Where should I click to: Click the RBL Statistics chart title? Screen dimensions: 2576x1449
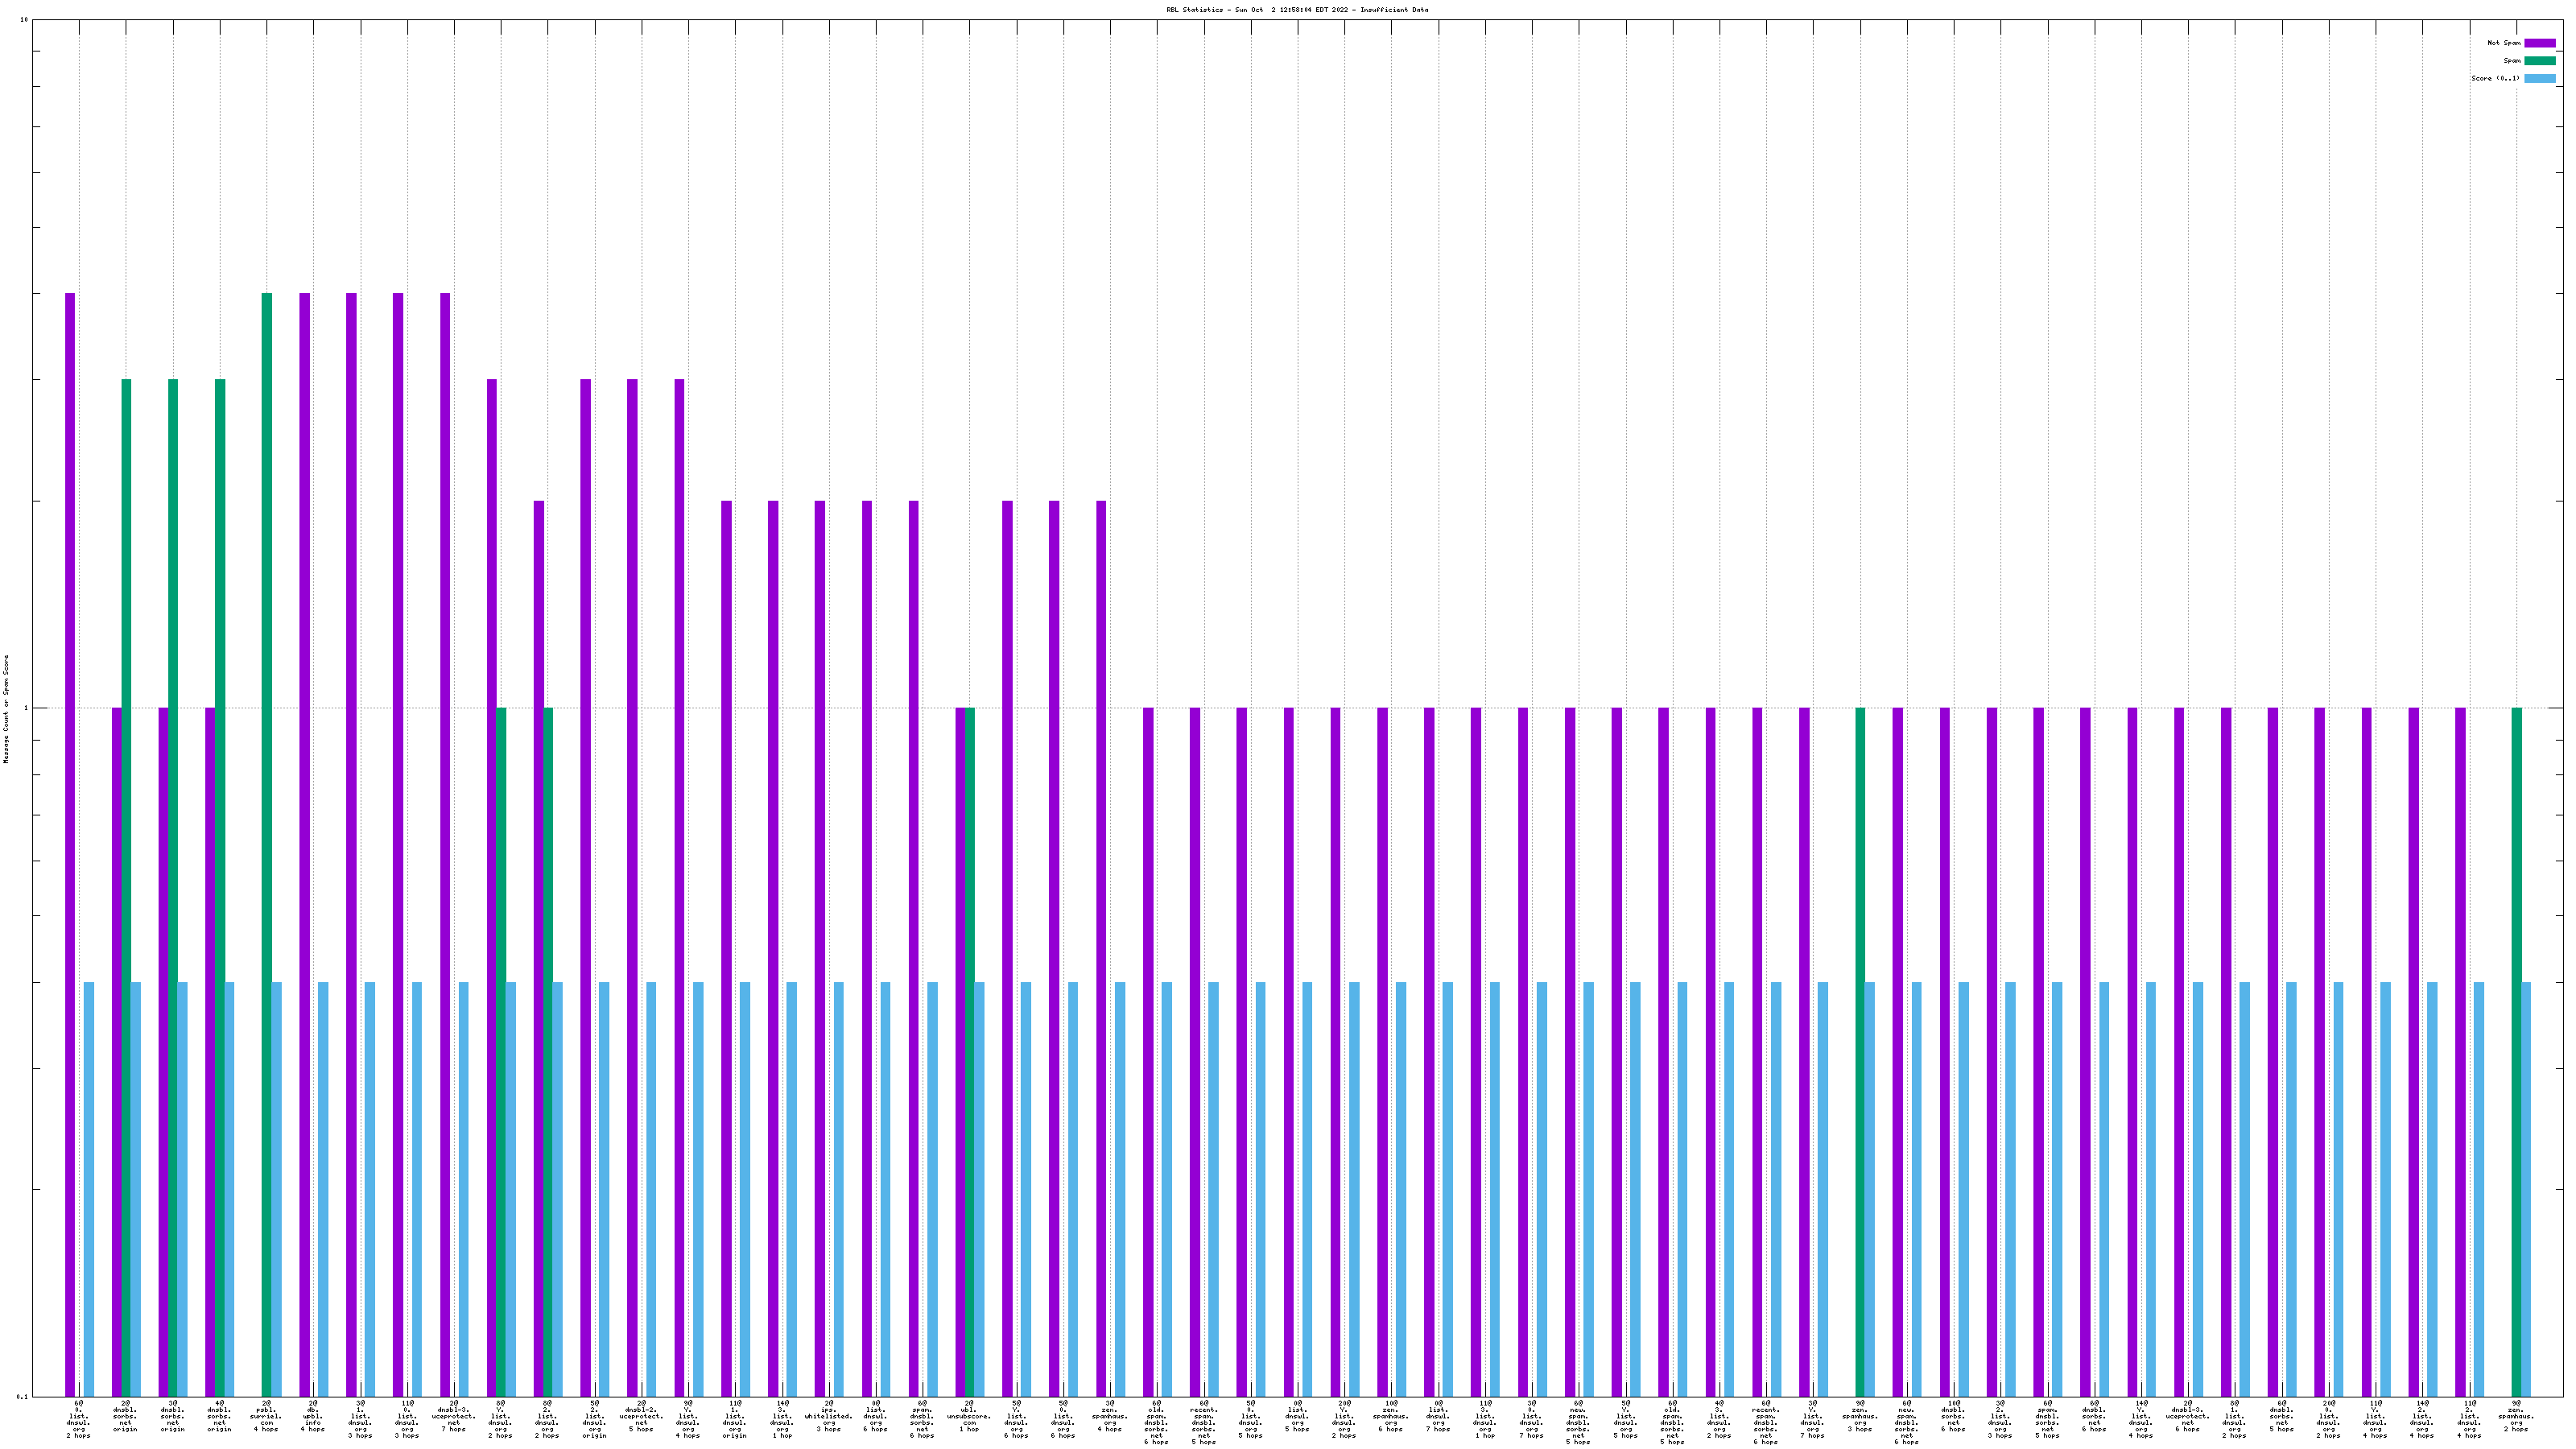[1297, 10]
